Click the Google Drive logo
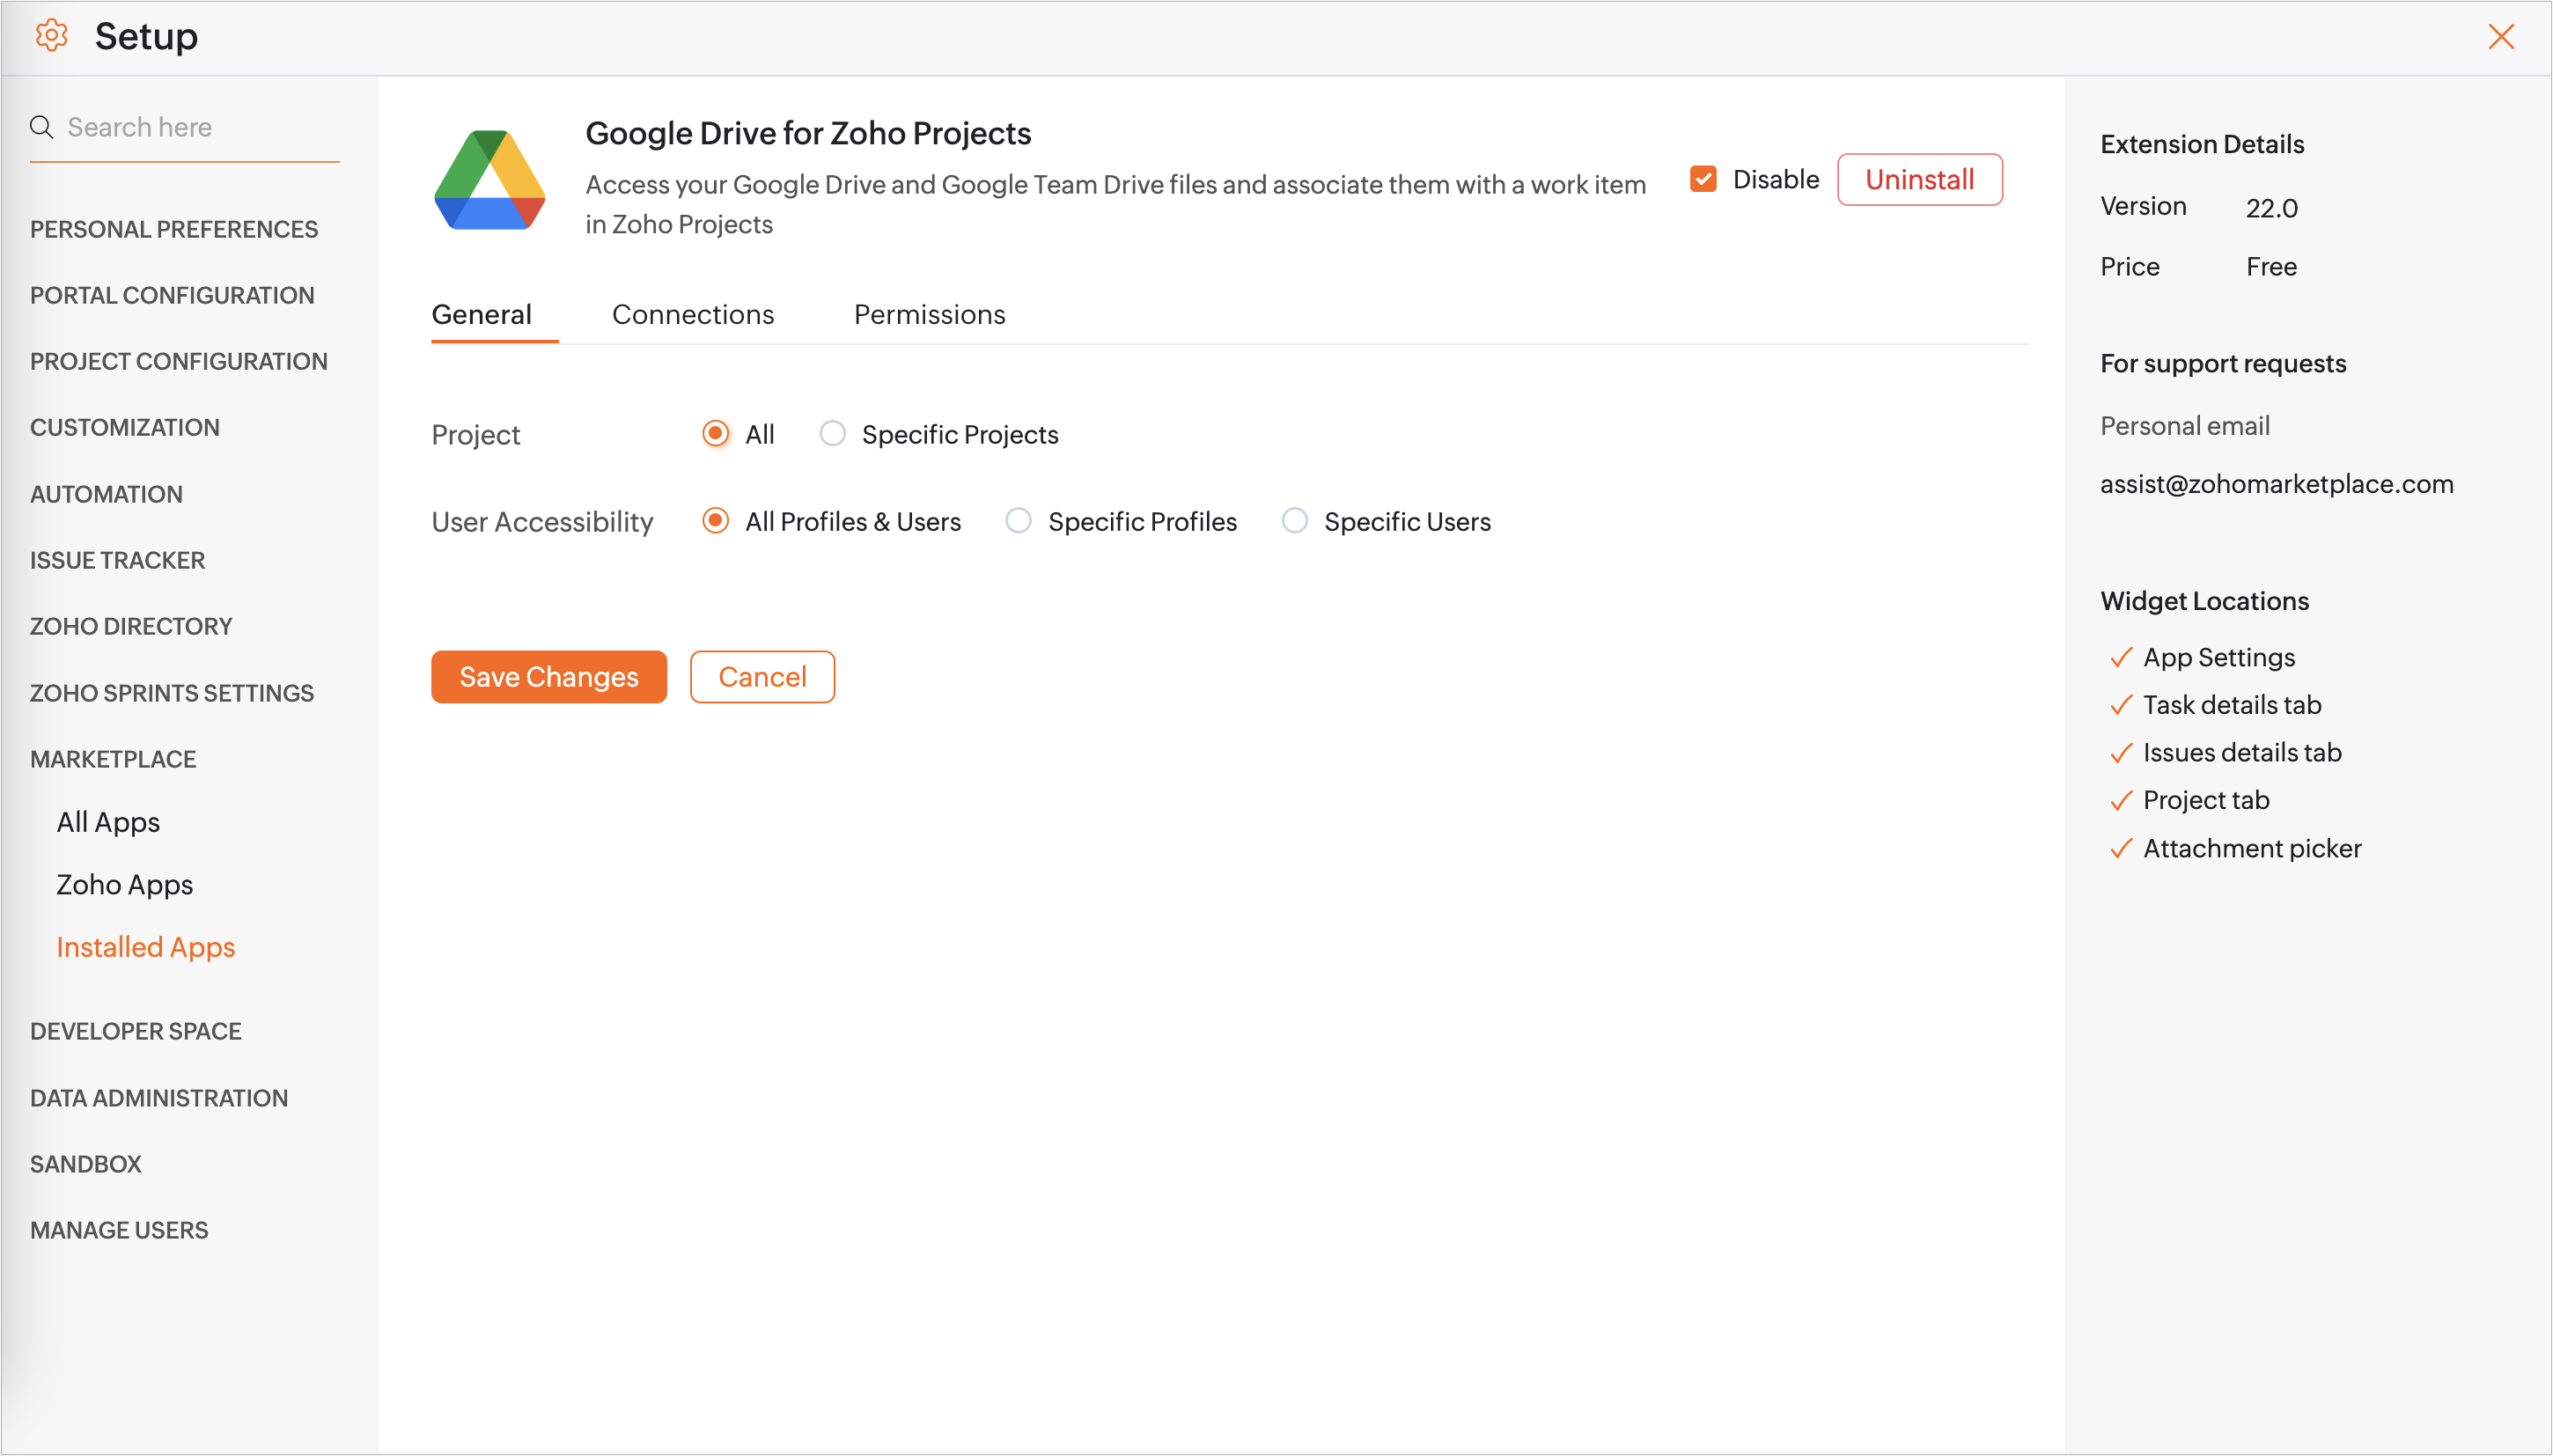2553x1456 pixels. [x=489, y=181]
